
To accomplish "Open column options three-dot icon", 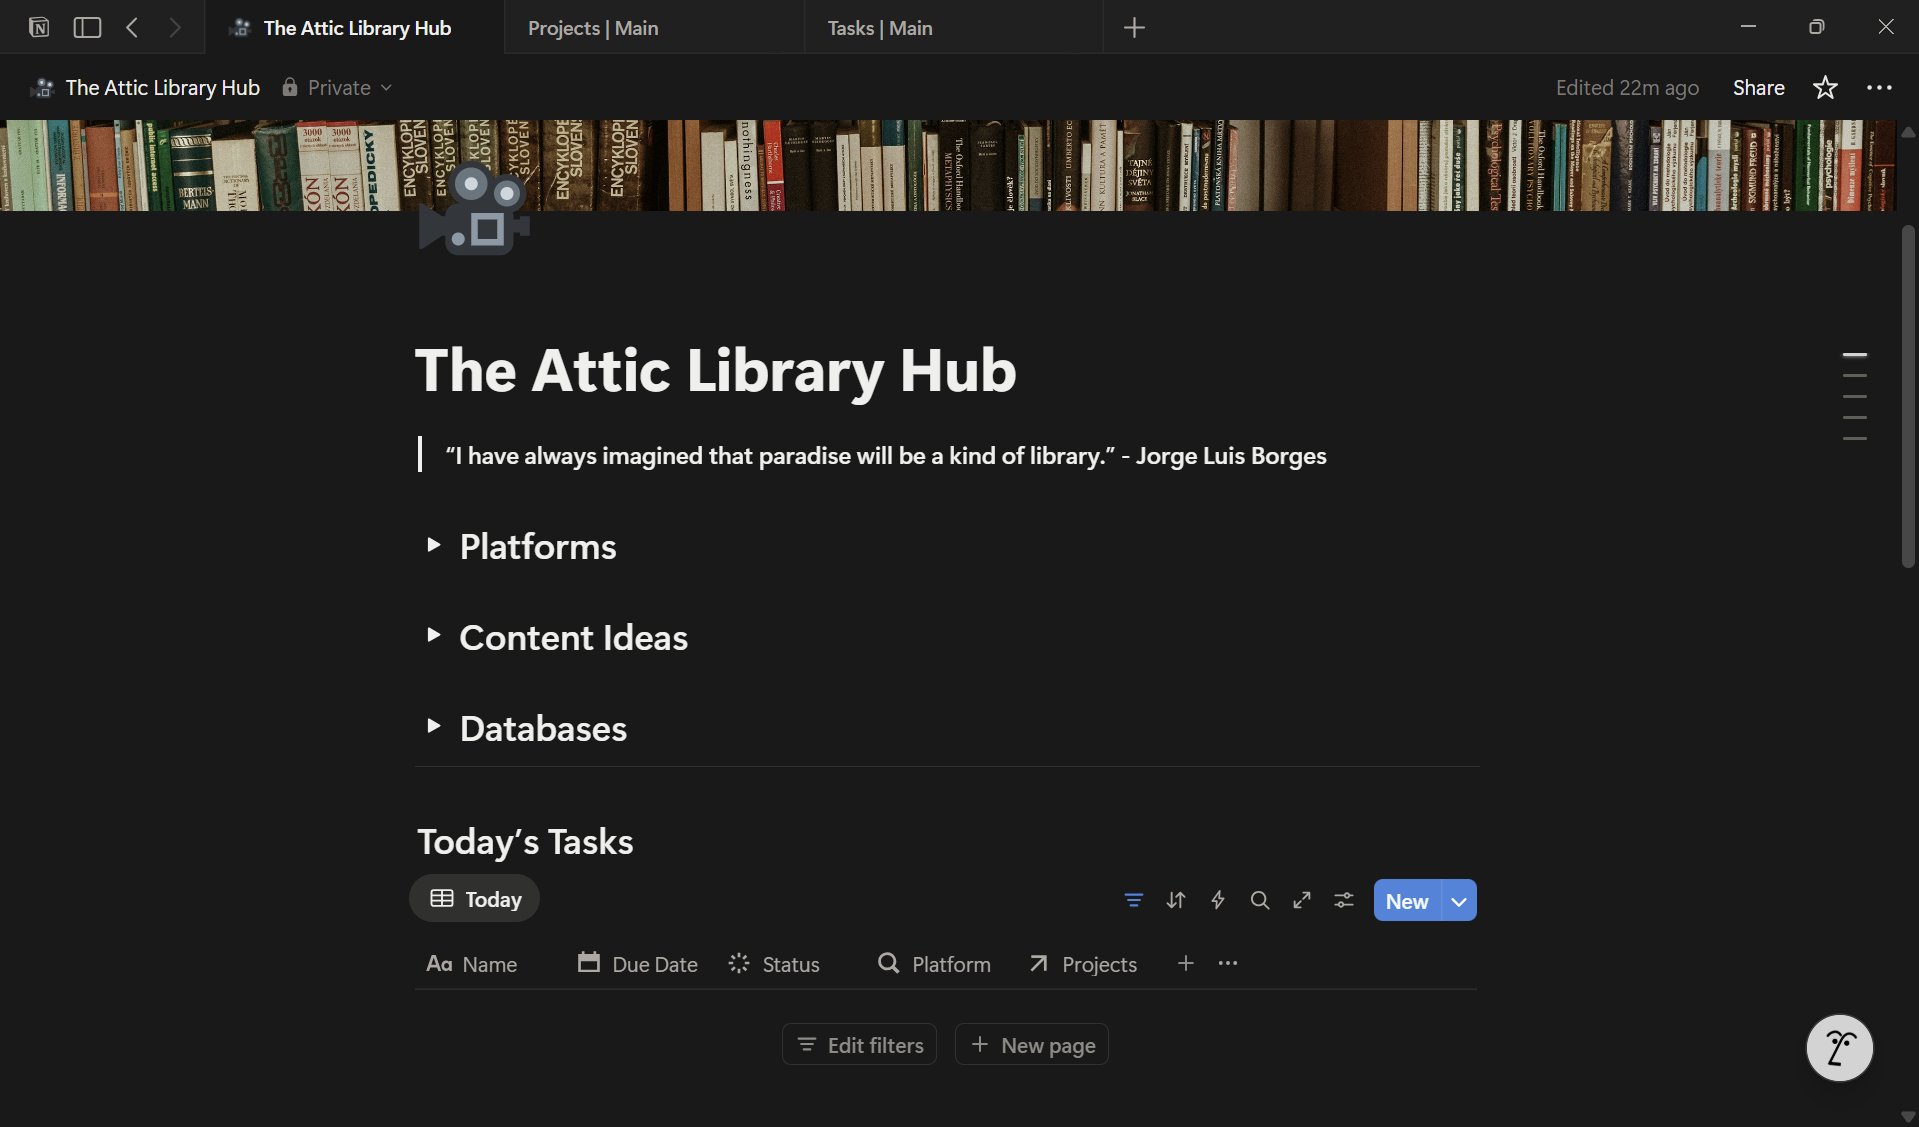I will [x=1228, y=963].
